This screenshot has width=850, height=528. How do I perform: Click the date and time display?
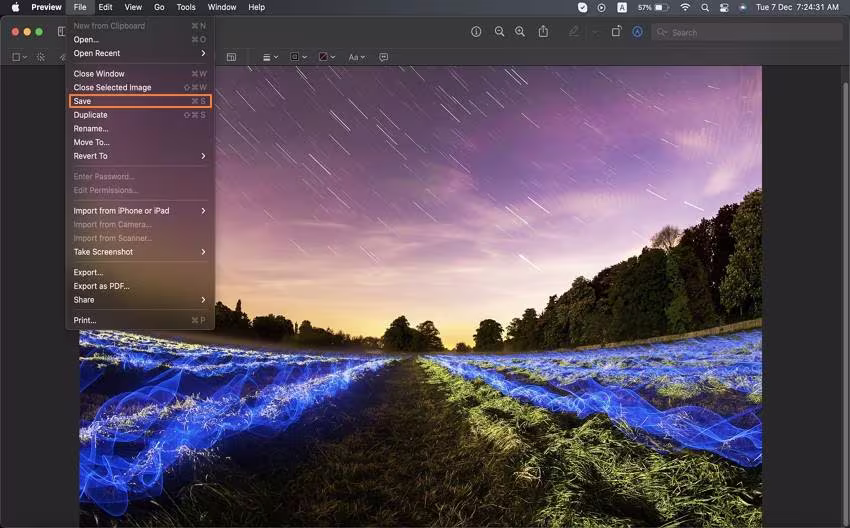pyautogui.click(x=797, y=7)
